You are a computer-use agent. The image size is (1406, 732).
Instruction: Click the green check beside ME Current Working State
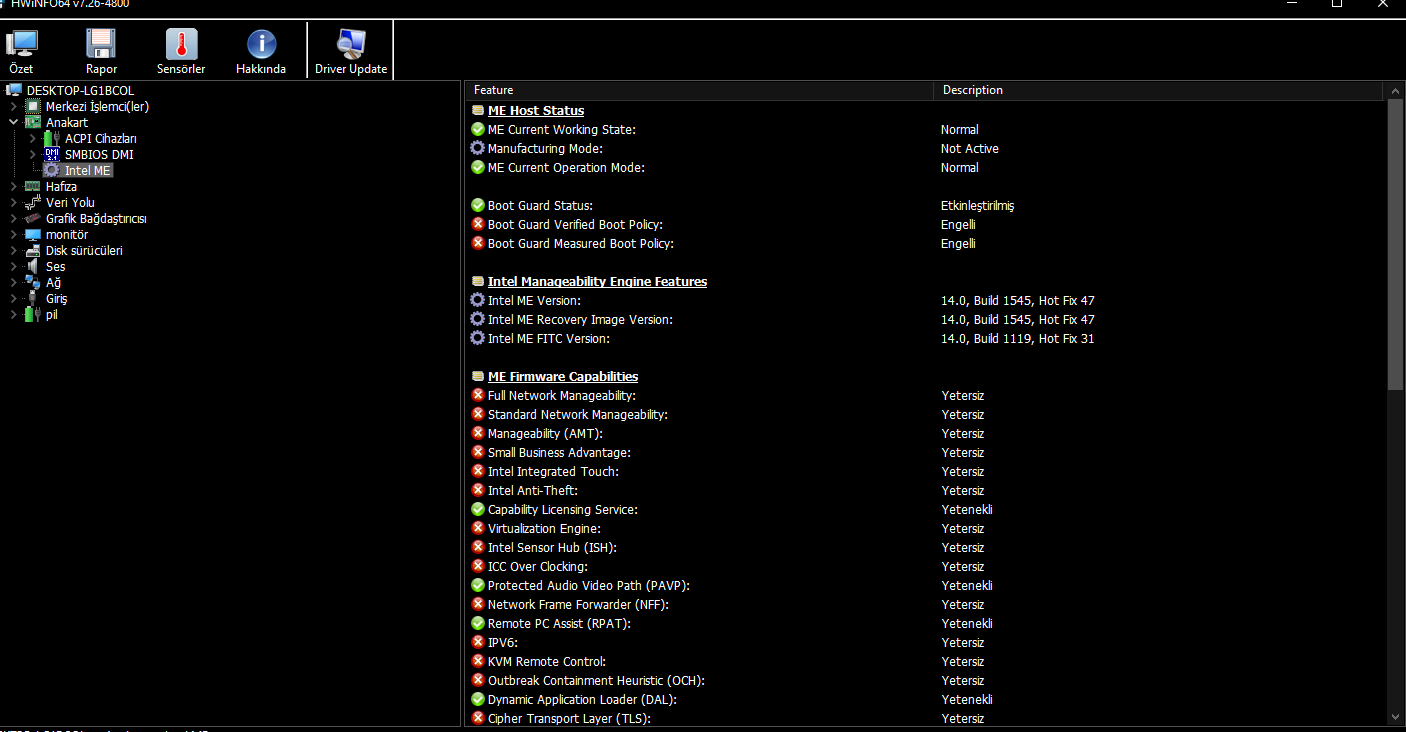coord(478,129)
